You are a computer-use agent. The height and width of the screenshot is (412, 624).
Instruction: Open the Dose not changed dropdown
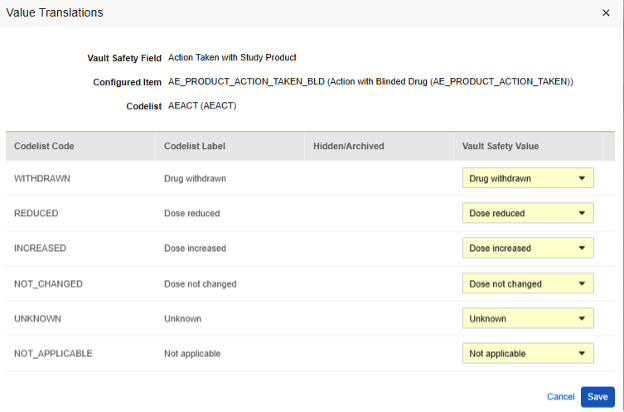(x=527, y=284)
